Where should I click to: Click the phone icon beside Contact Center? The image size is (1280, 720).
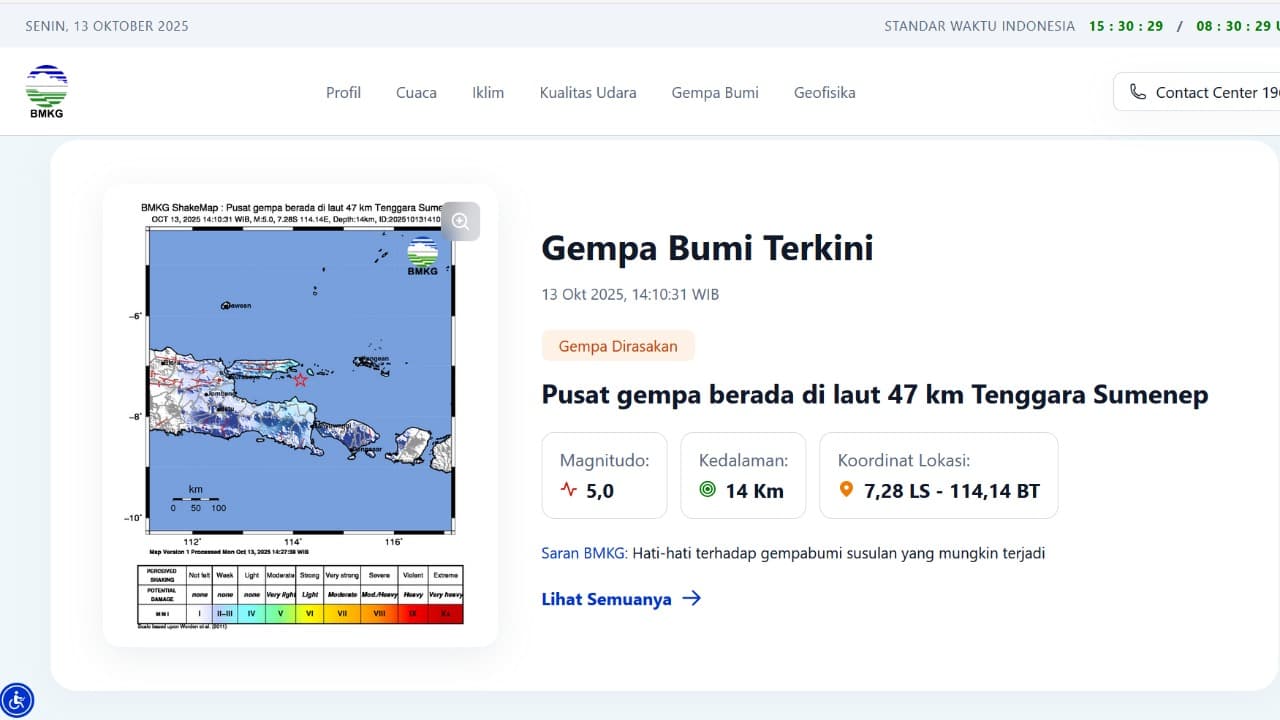click(x=1138, y=91)
